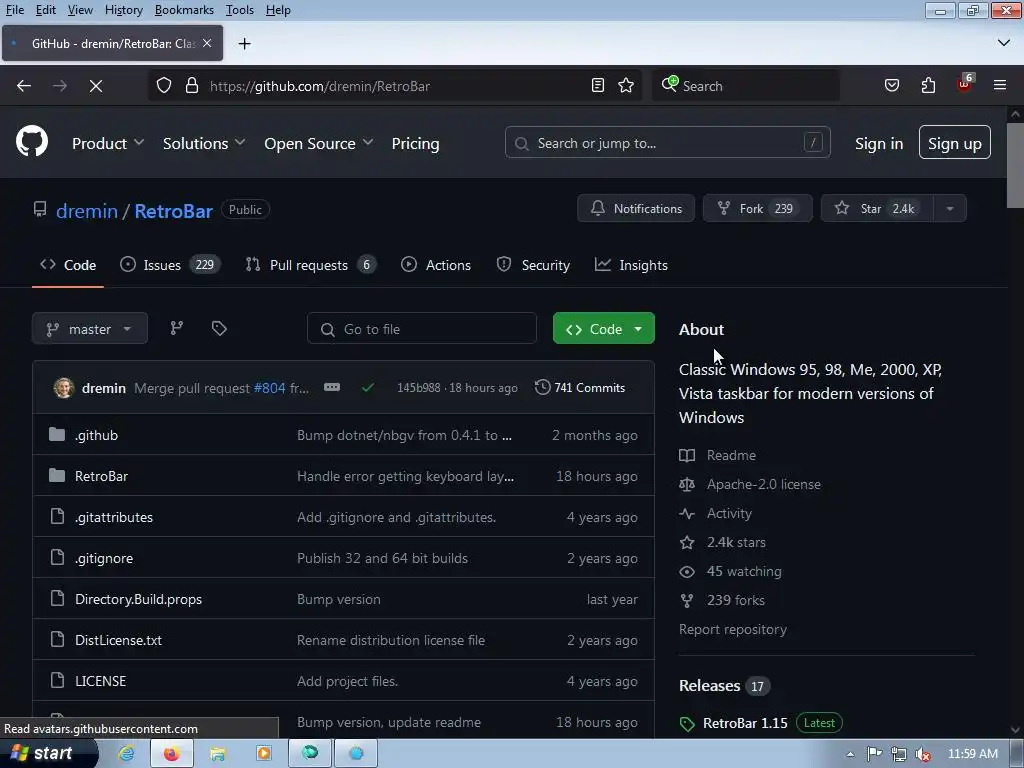
Task: Toggle reader view icon in address bar
Action: click(598, 86)
